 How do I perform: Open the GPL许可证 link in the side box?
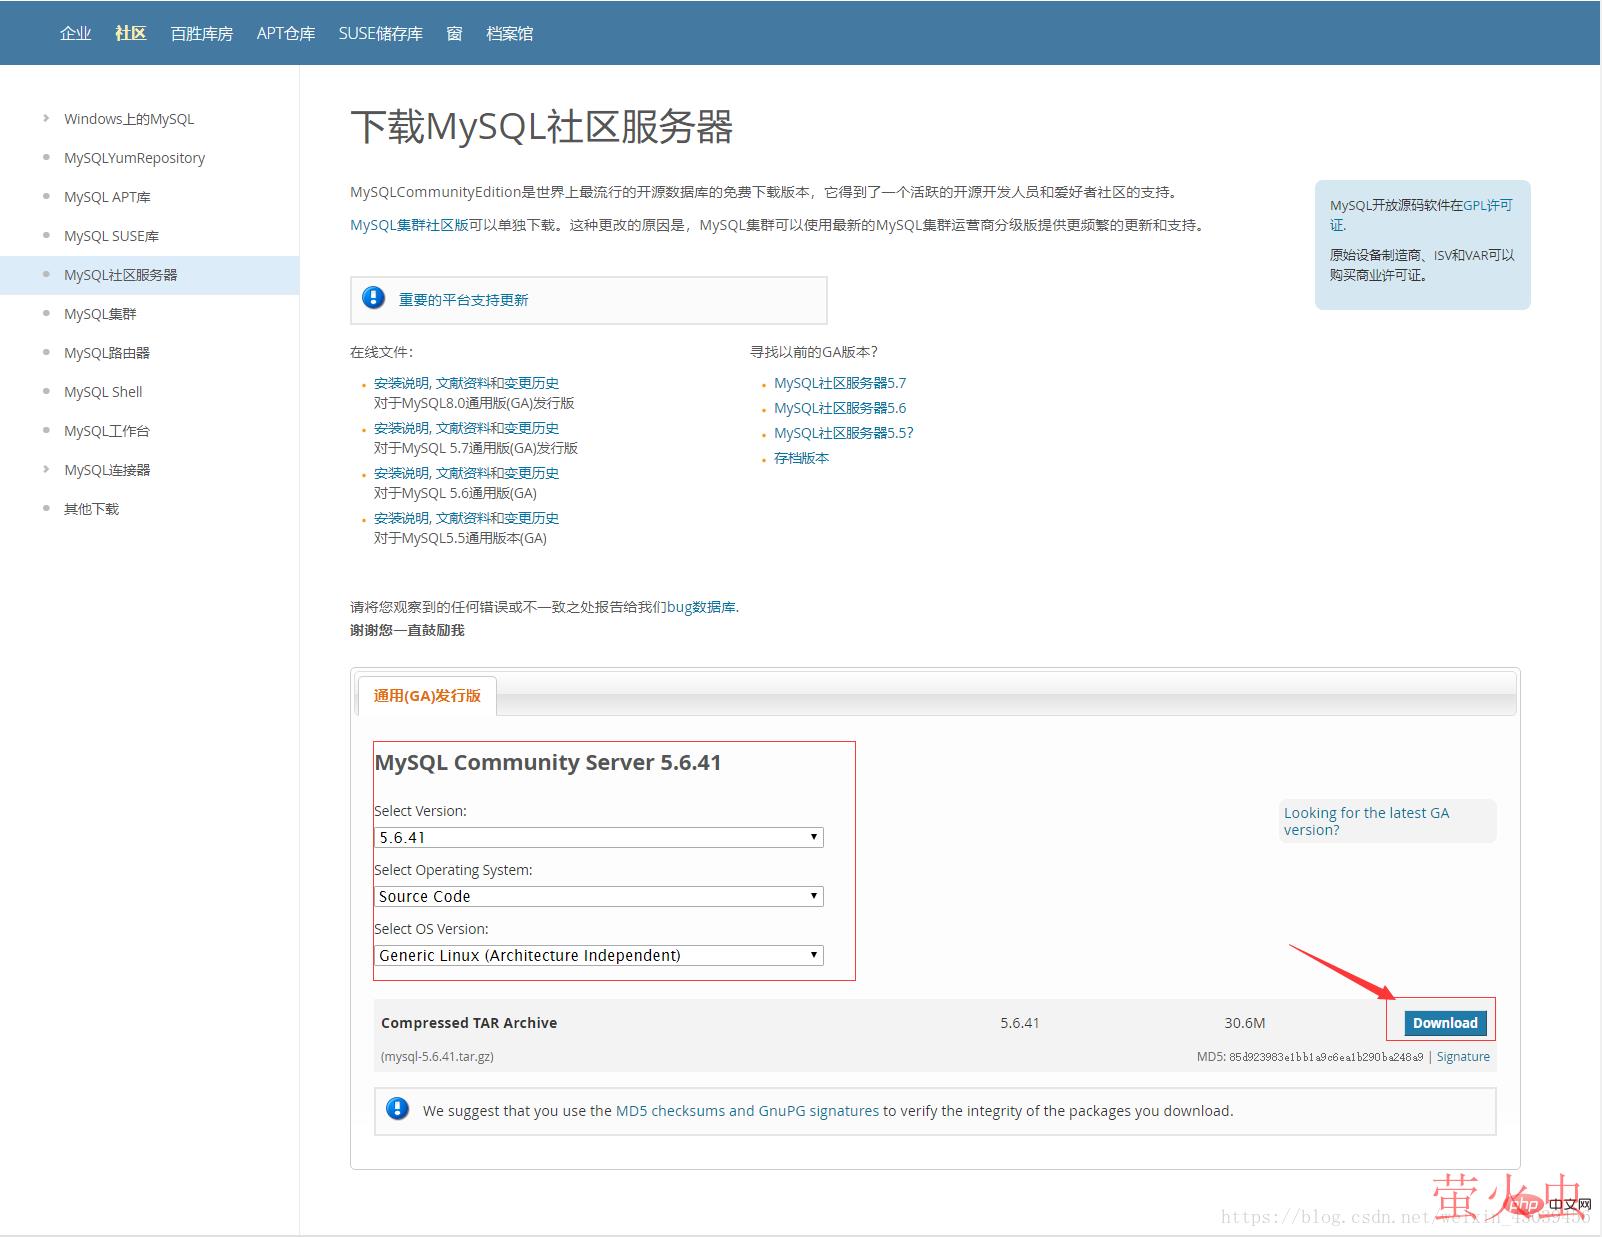(1487, 205)
